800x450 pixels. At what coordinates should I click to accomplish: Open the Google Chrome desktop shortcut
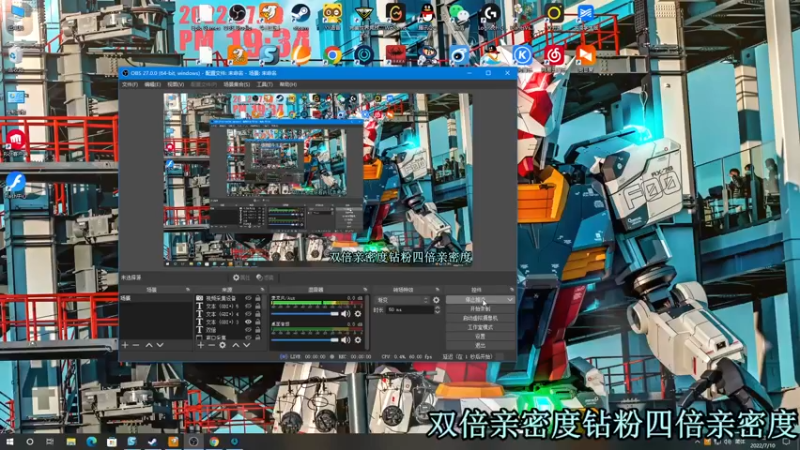pyautogui.click(x=332, y=55)
